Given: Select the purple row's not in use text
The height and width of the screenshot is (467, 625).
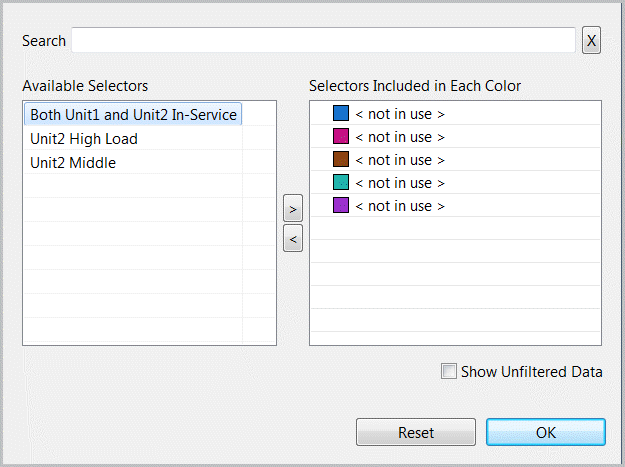Looking at the screenshot, I should (x=400, y=206).
